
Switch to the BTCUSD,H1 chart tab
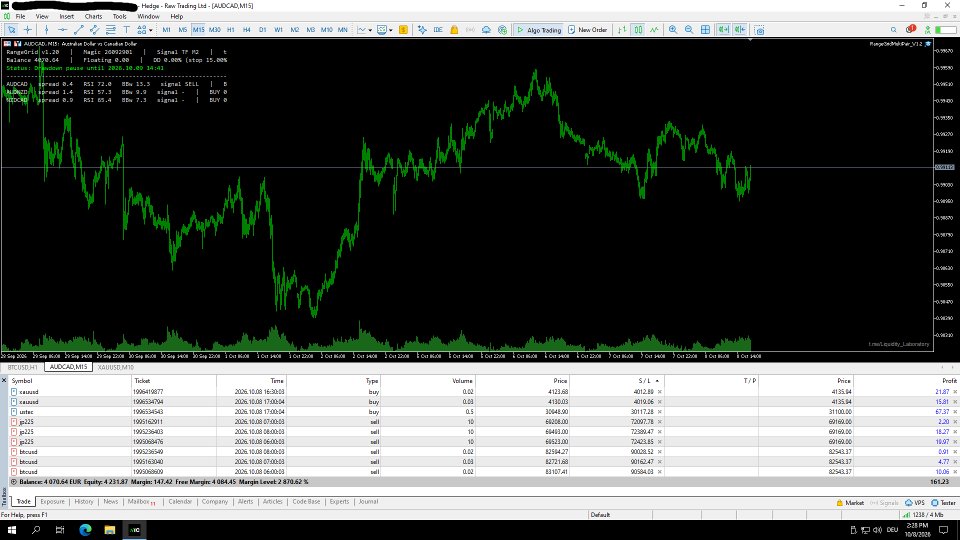pos(23,367)
